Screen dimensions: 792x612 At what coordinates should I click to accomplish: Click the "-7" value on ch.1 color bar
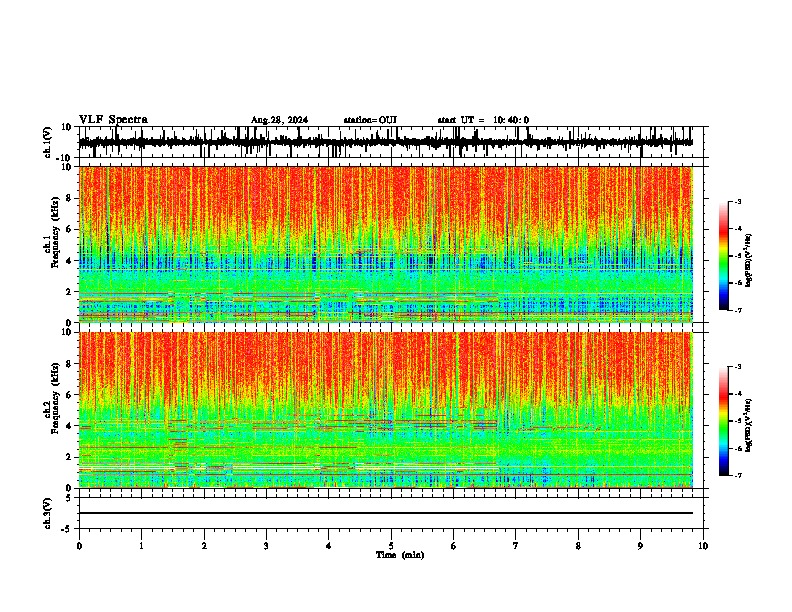(x=737, y=310)
